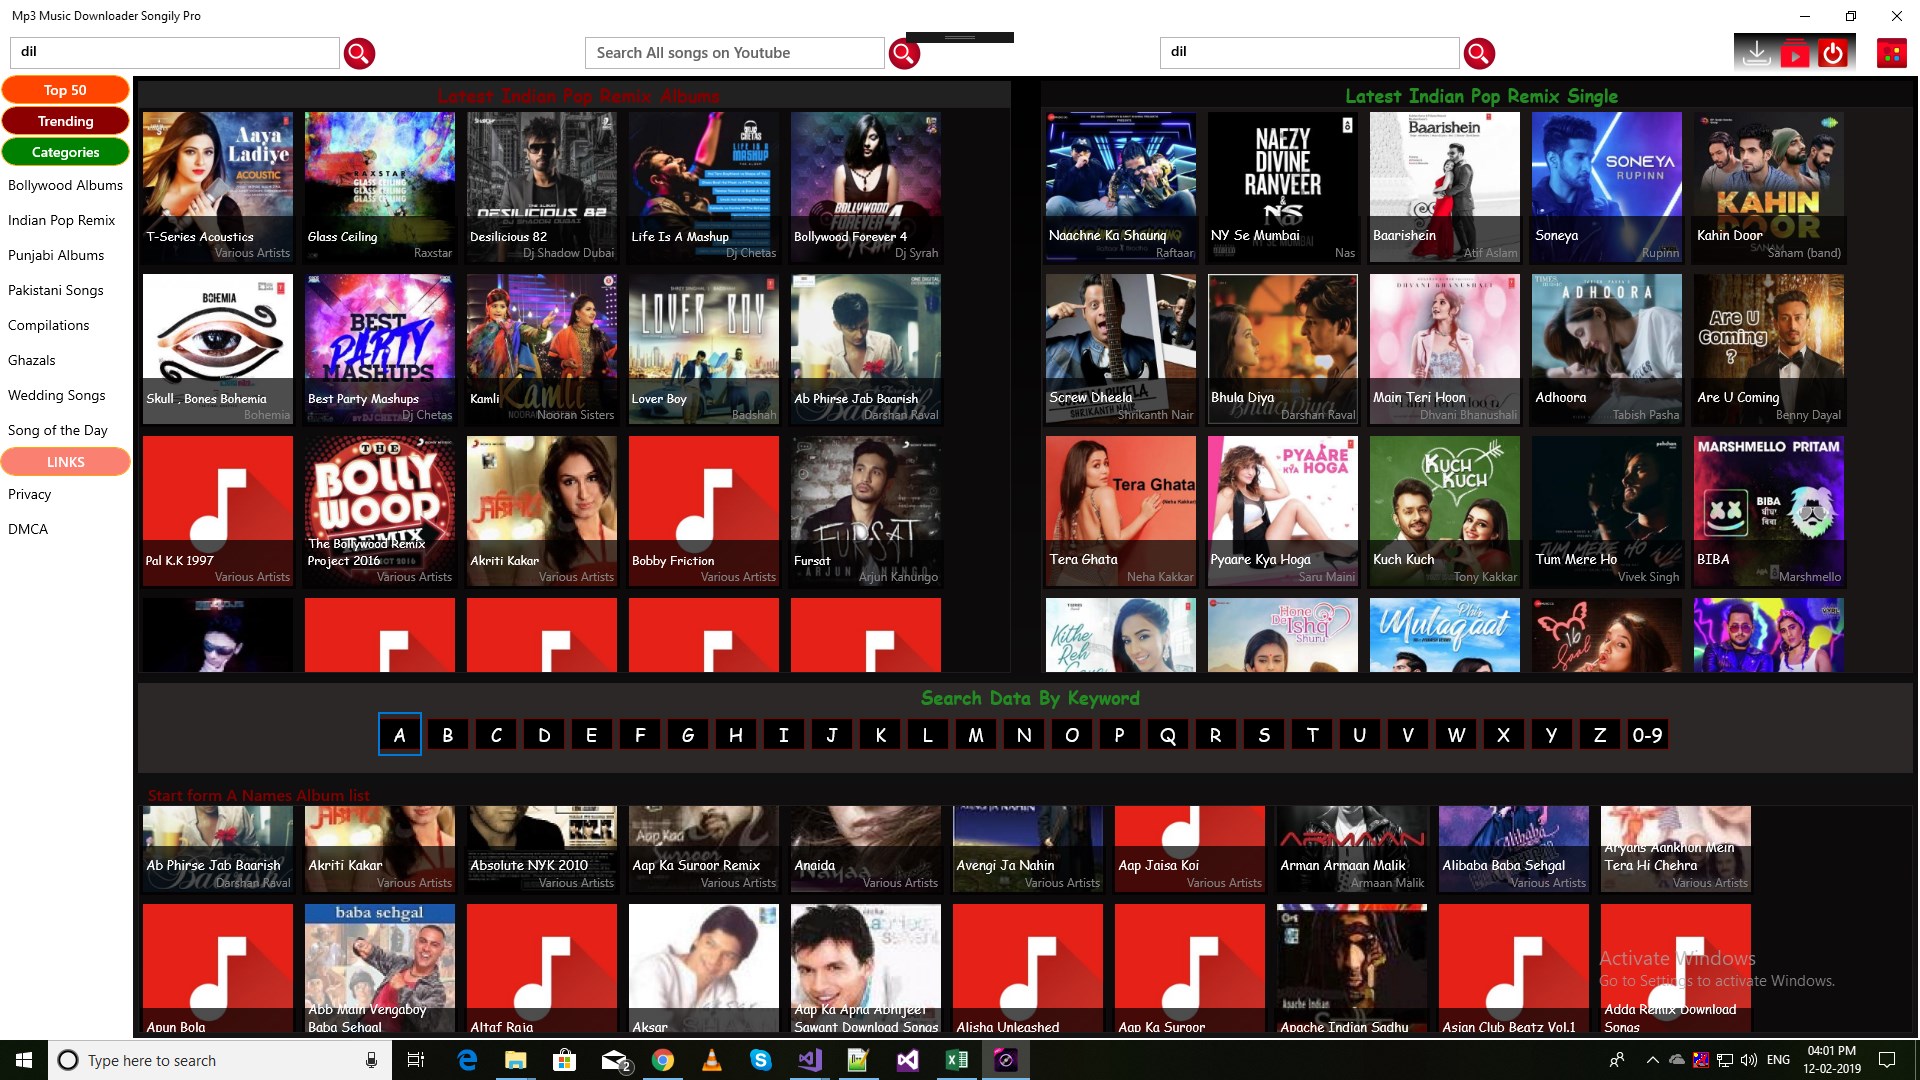The image size is (1920, 1080).
Task: Open the video playlist icon
Action: point(1795,52)
